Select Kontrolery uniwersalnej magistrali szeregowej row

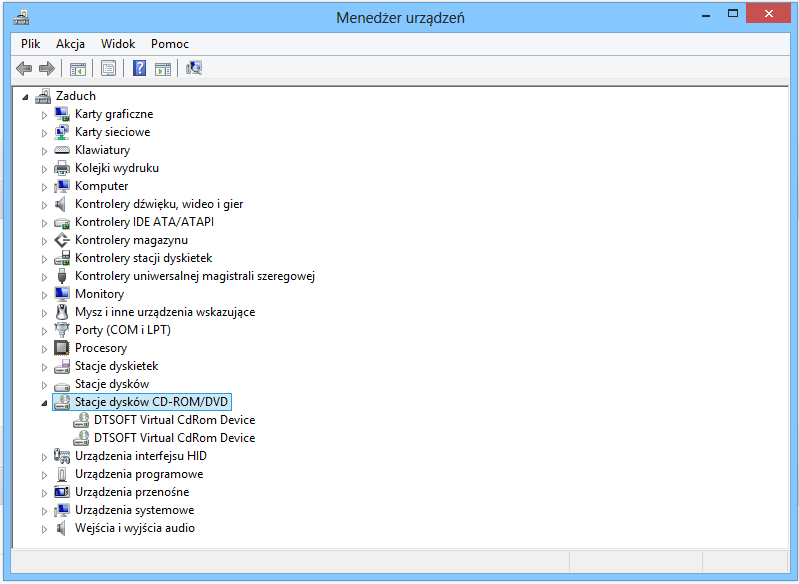click(195, 276)
